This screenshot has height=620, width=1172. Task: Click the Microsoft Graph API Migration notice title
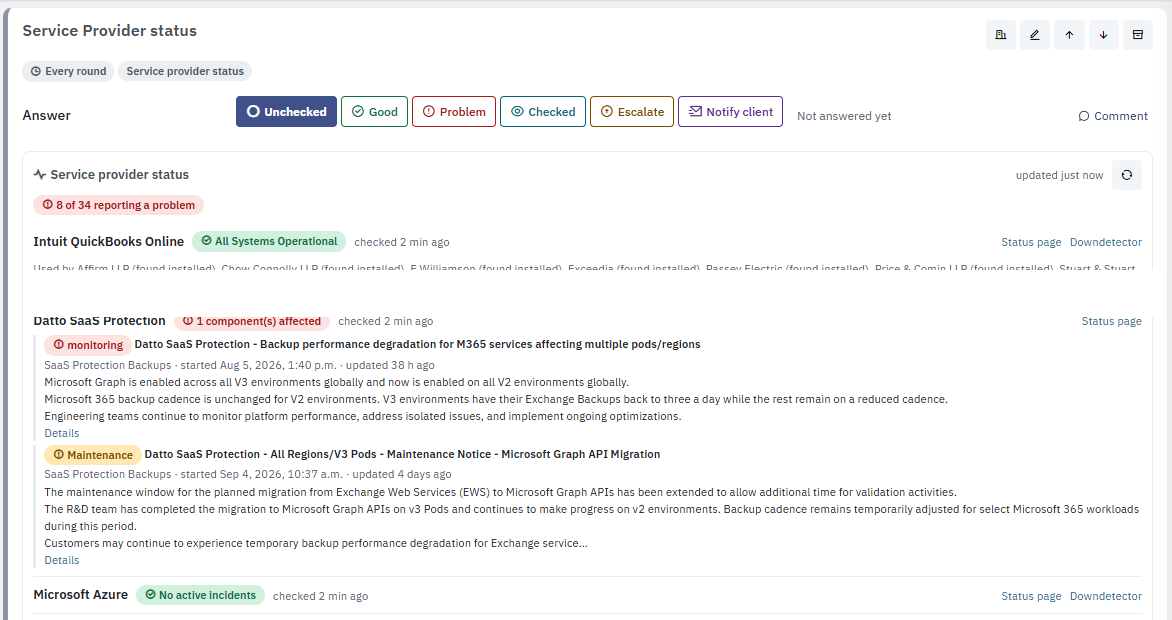pyautogui.click(x=402, y=454)
